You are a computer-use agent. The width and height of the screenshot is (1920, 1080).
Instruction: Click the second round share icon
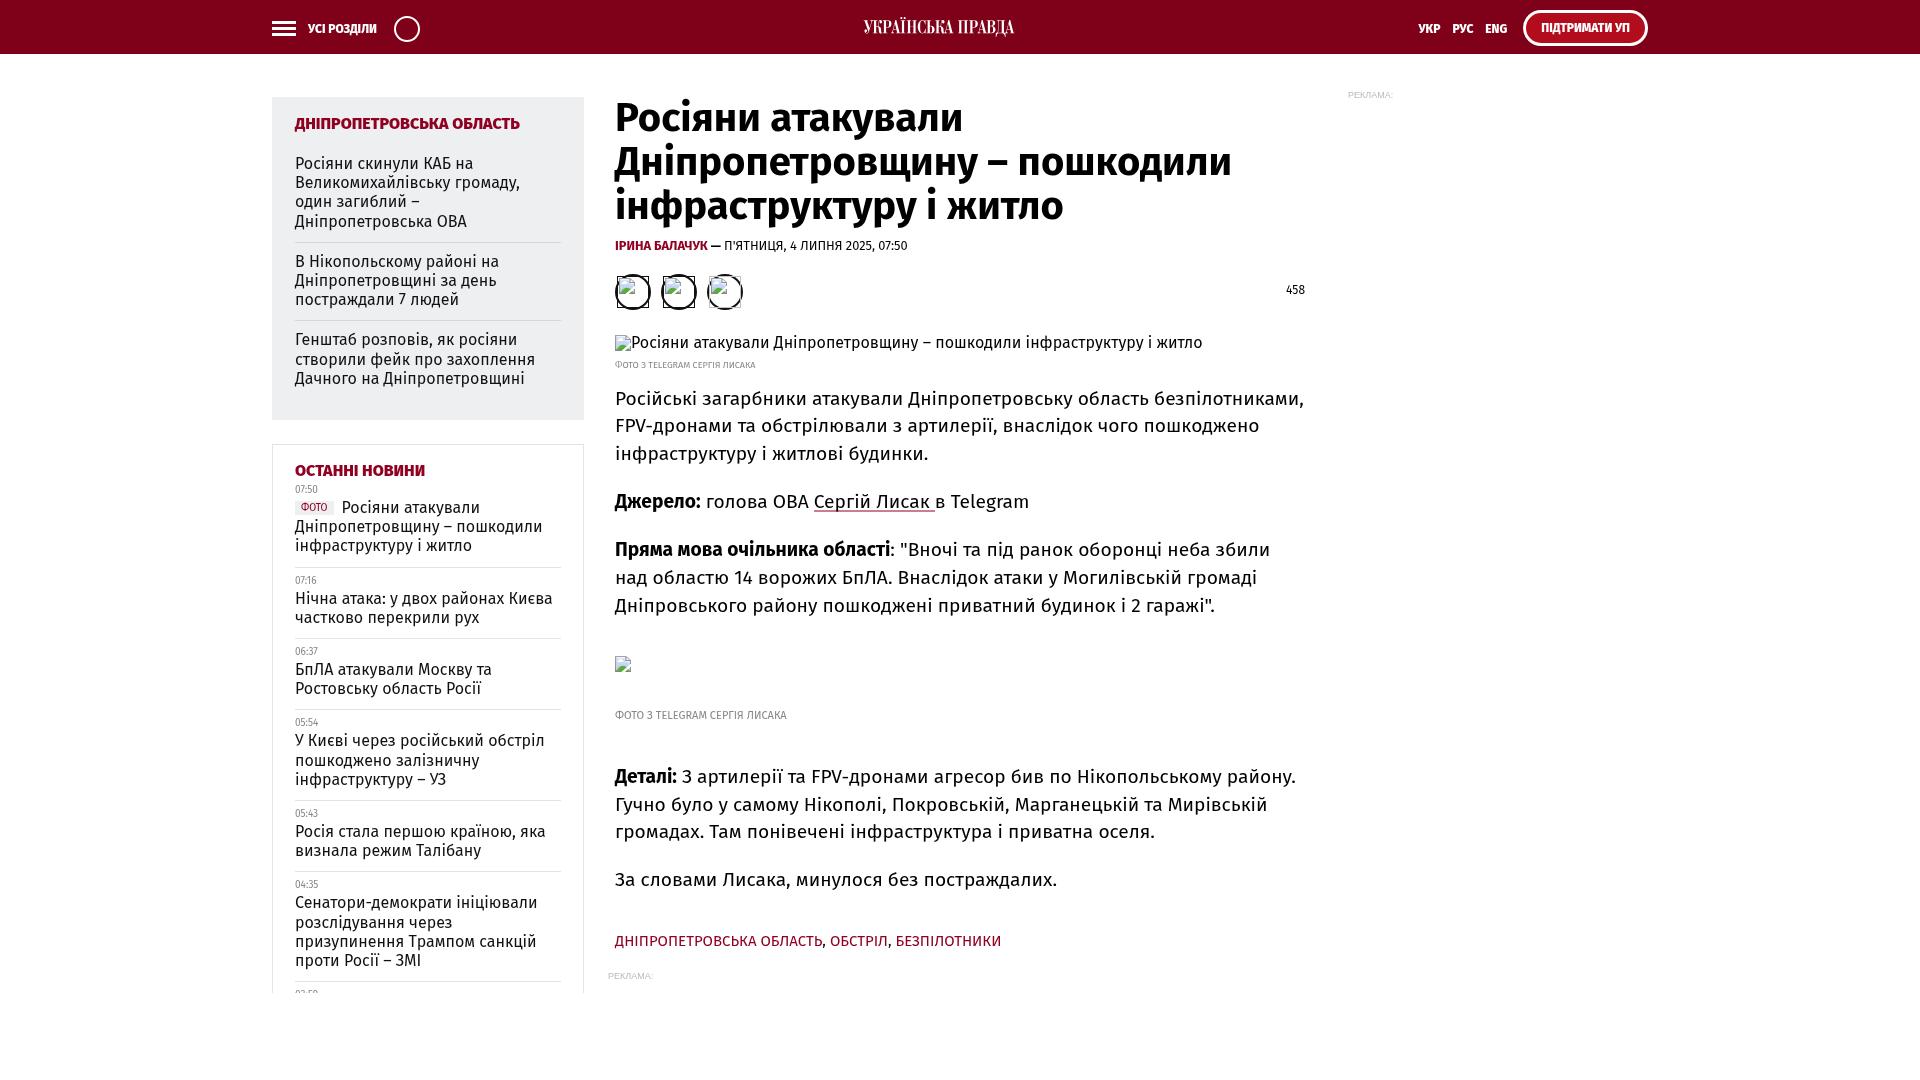[679, 292]
